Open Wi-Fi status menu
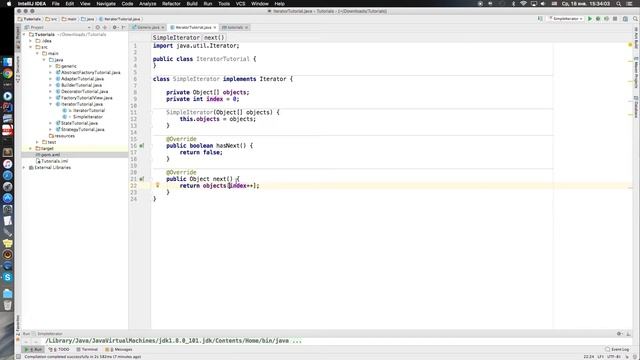 523,4
